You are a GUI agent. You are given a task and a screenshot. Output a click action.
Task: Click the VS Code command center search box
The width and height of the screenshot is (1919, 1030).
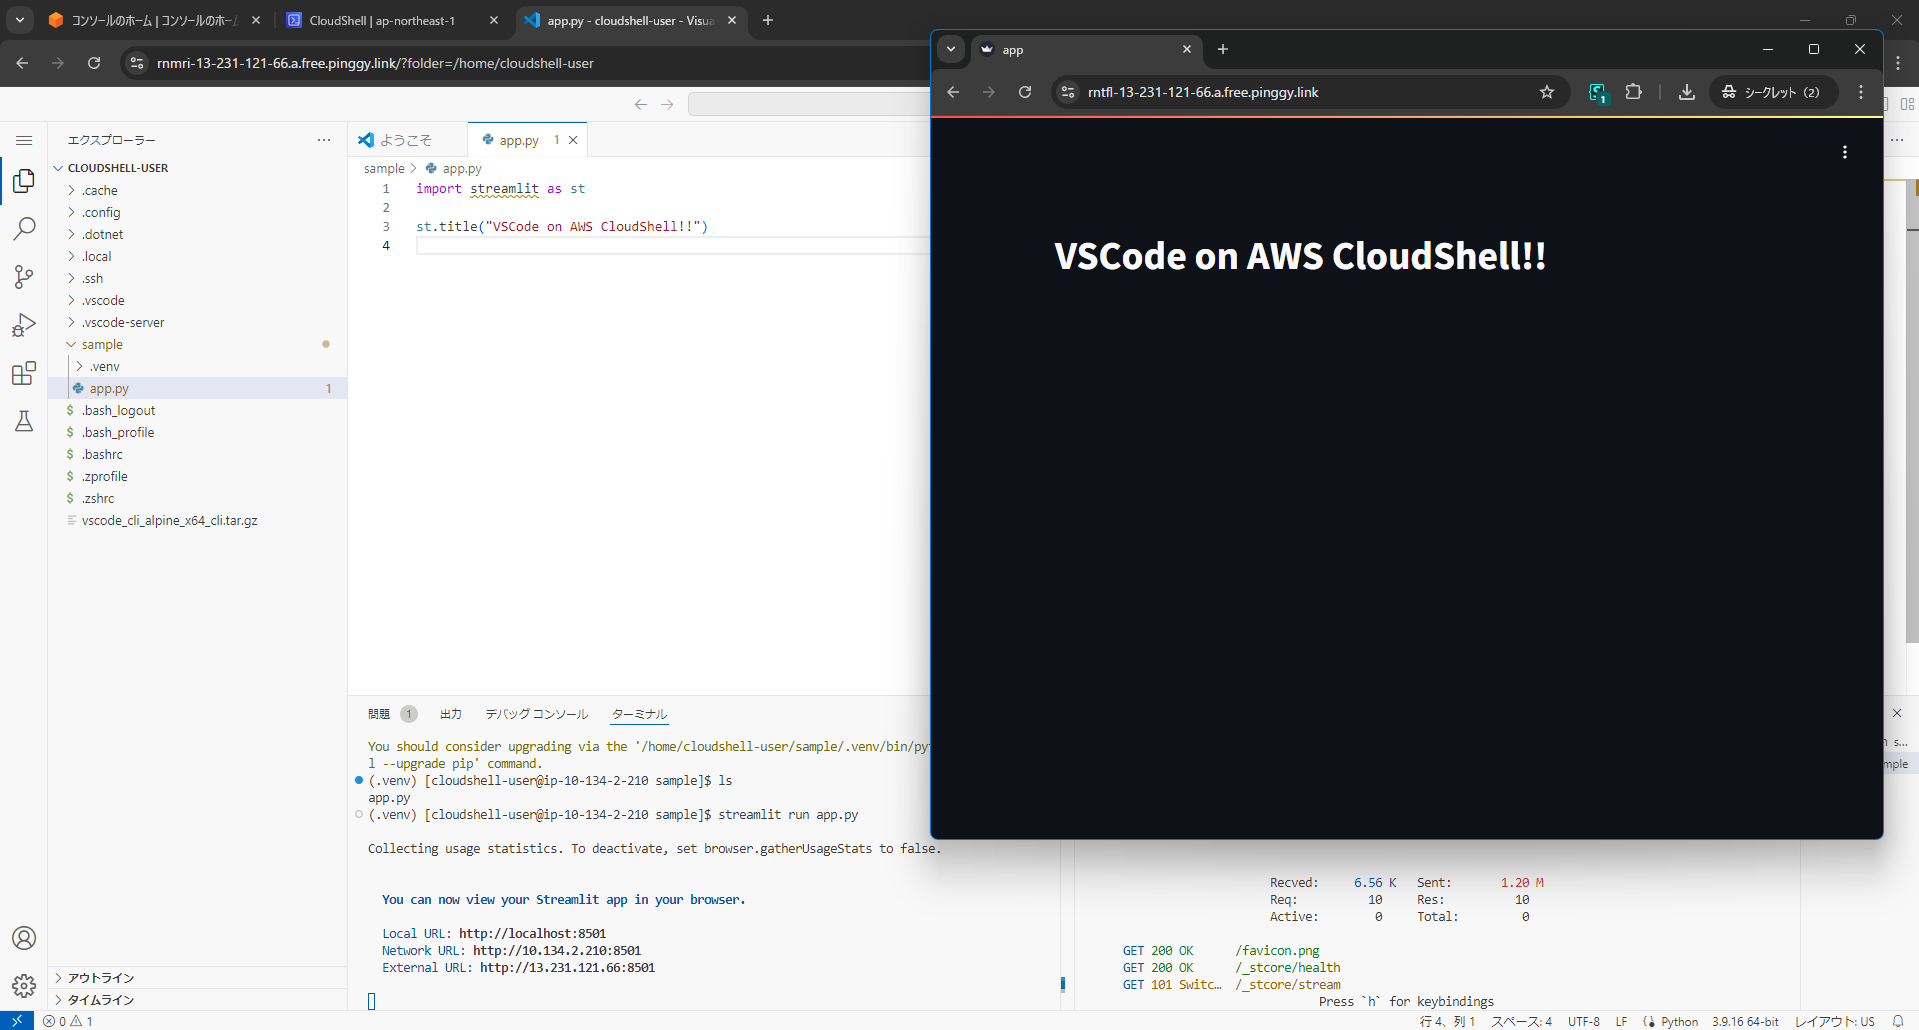810,104
